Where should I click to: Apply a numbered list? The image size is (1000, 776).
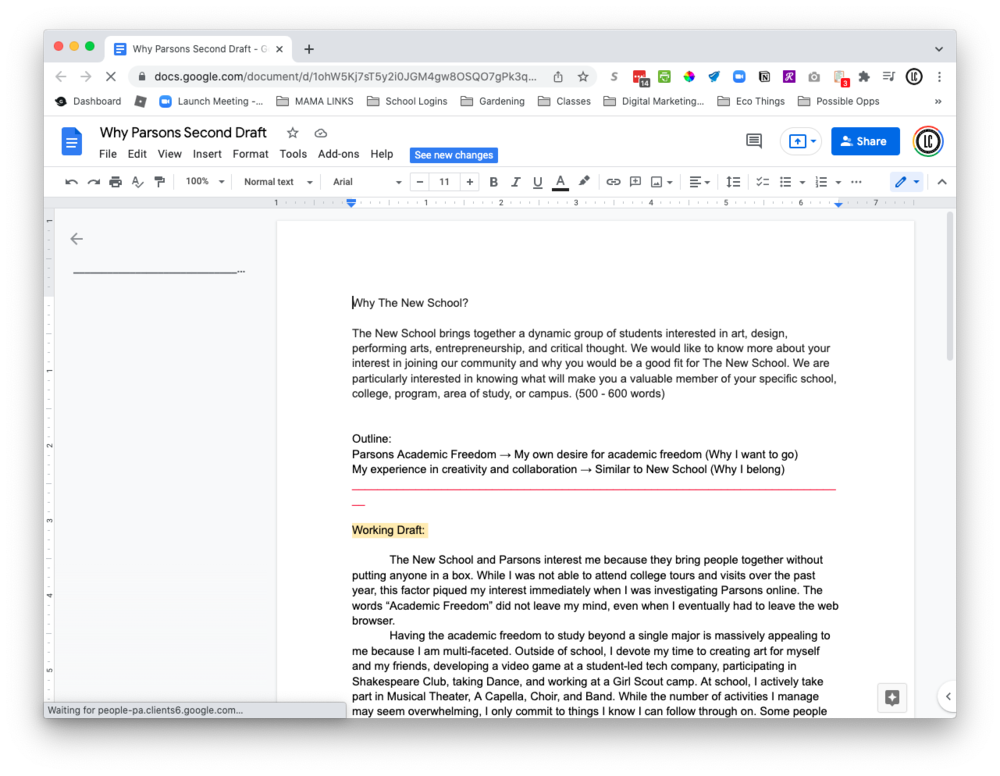click(821, 182)
